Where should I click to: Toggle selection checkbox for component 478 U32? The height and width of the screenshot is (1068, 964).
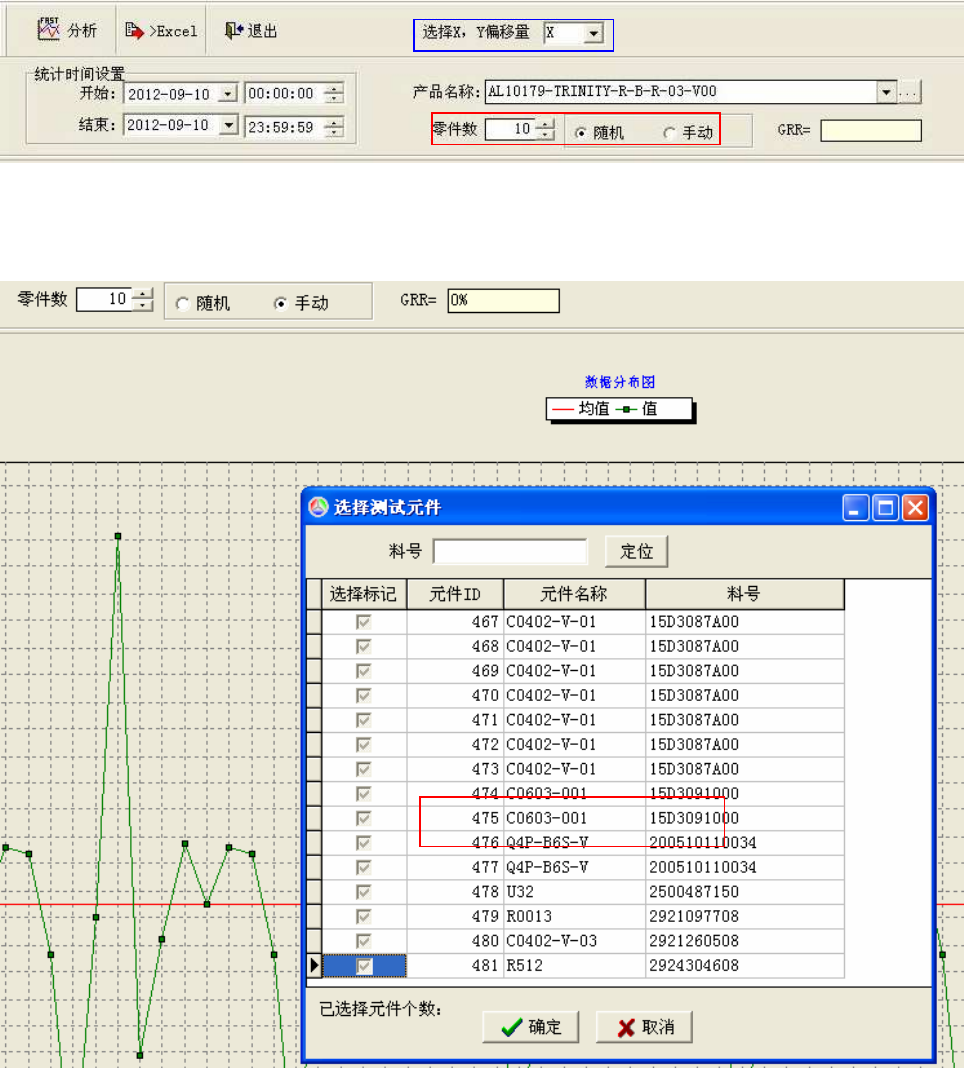(364, 891)
